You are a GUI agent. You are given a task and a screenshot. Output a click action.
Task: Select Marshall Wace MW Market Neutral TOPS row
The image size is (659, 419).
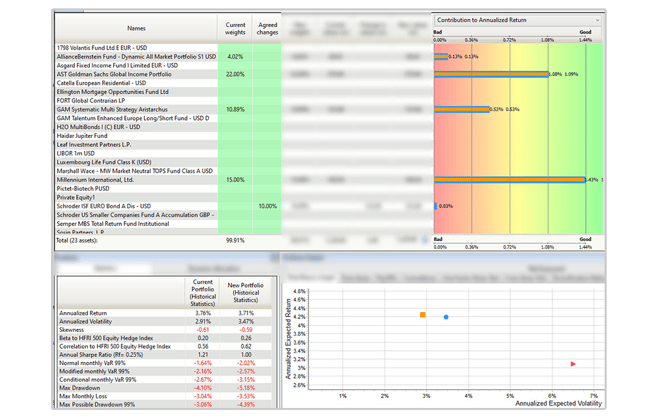pos(135,171)
